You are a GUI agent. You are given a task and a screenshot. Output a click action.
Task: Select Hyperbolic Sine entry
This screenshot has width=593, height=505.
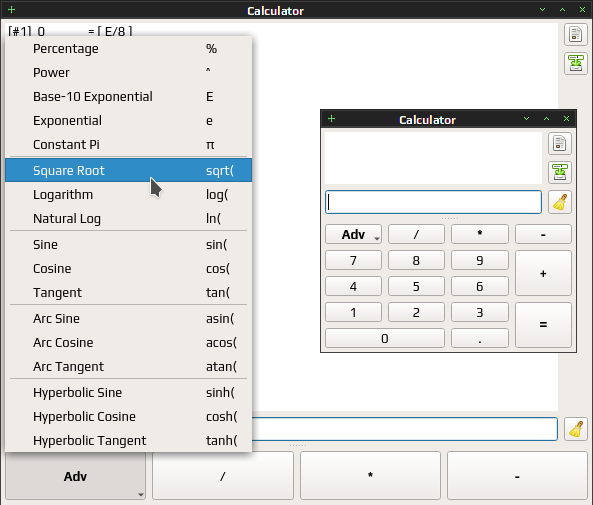(128, 392)
